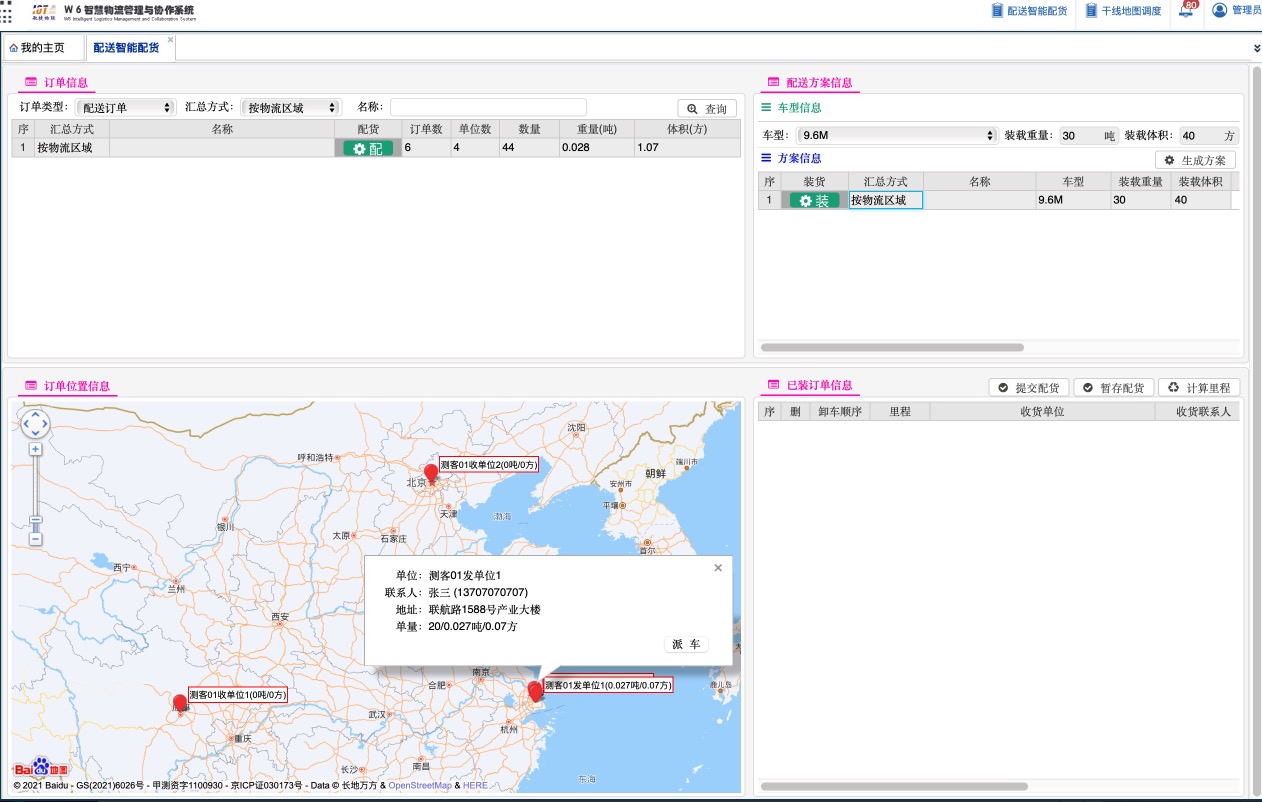Open the 汇总方式 dropdown
Screen dimensions: 1262x802
pos(291,107)
